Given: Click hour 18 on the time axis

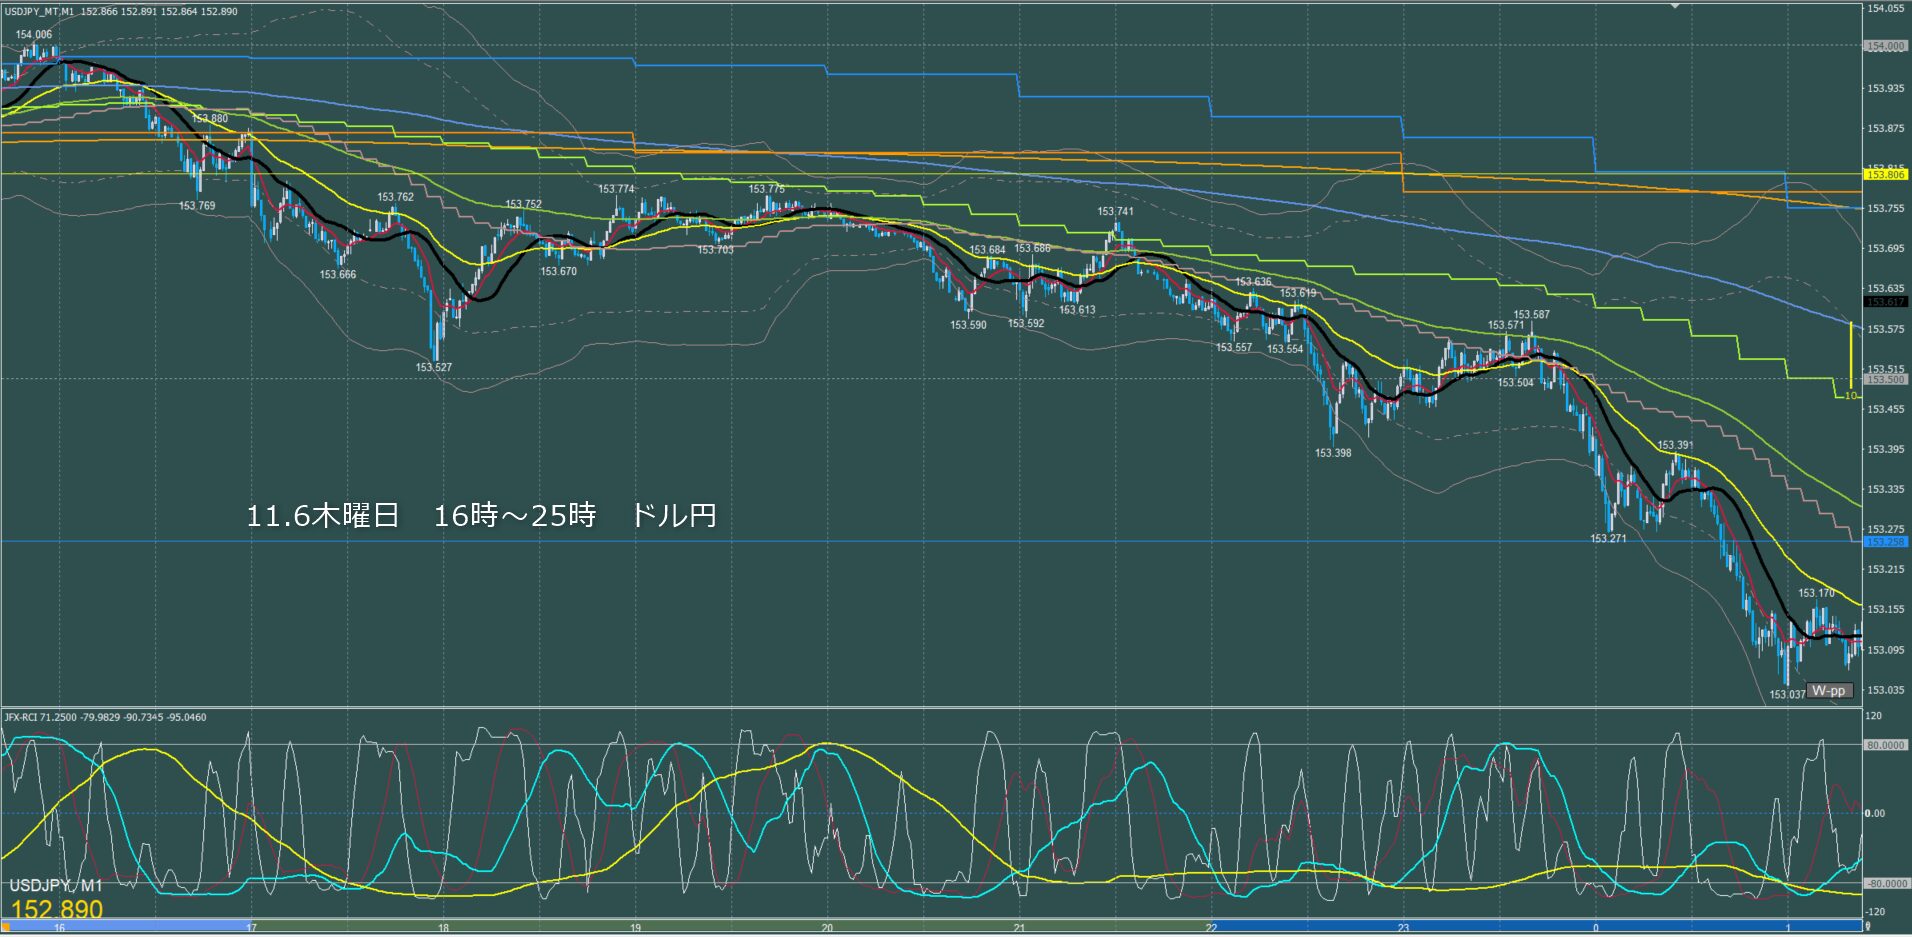Looking at the screenshot, I should [x=443, y=928].
